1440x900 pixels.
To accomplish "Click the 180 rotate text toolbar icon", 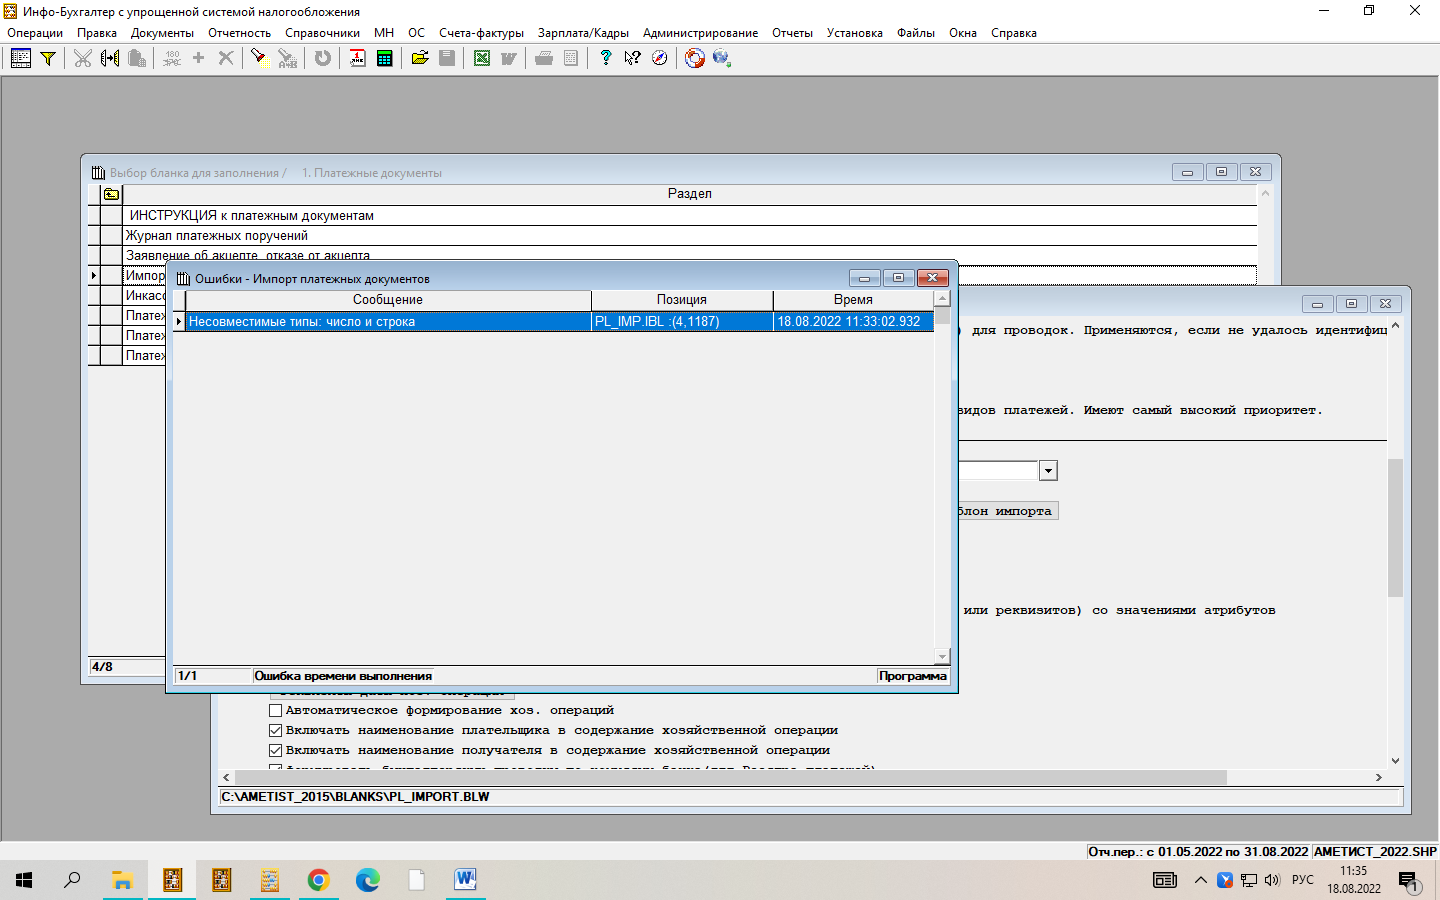I will [172, 58].
